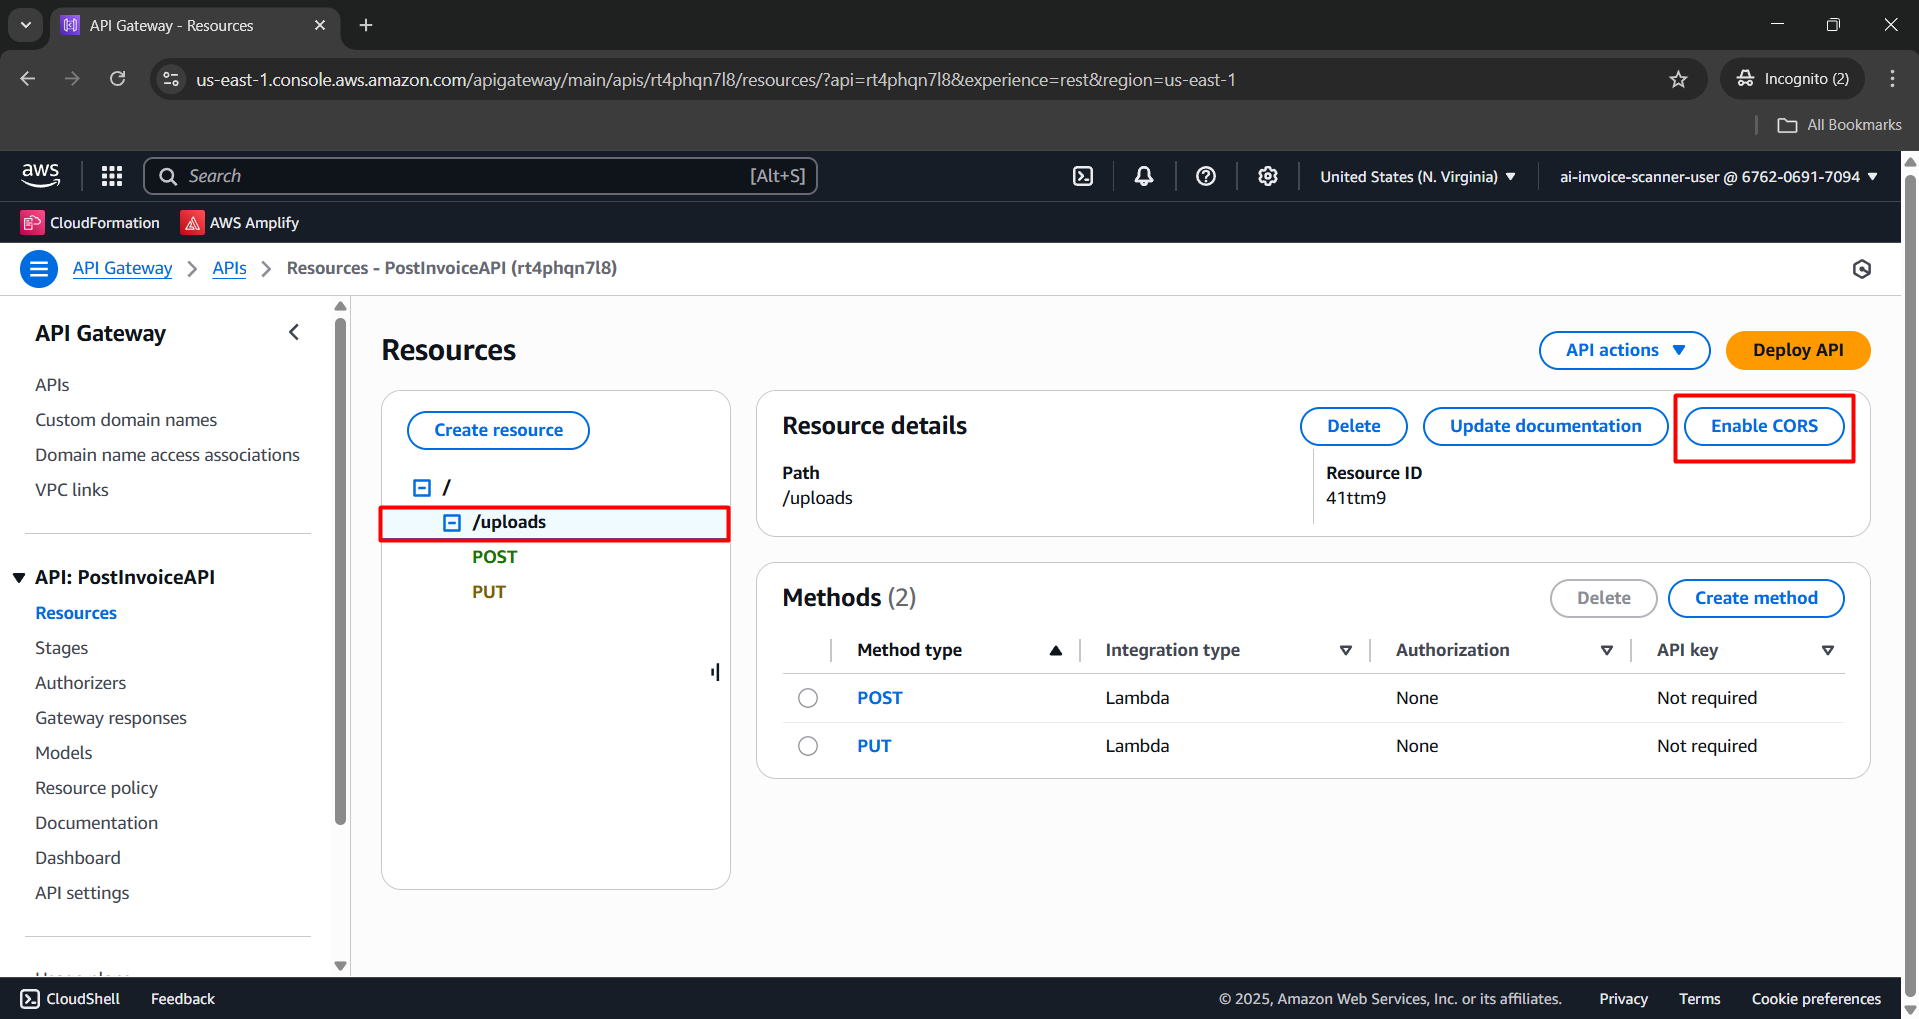
Task: Bookmark this page with the star icon
Action: [x=1678, y=80]
